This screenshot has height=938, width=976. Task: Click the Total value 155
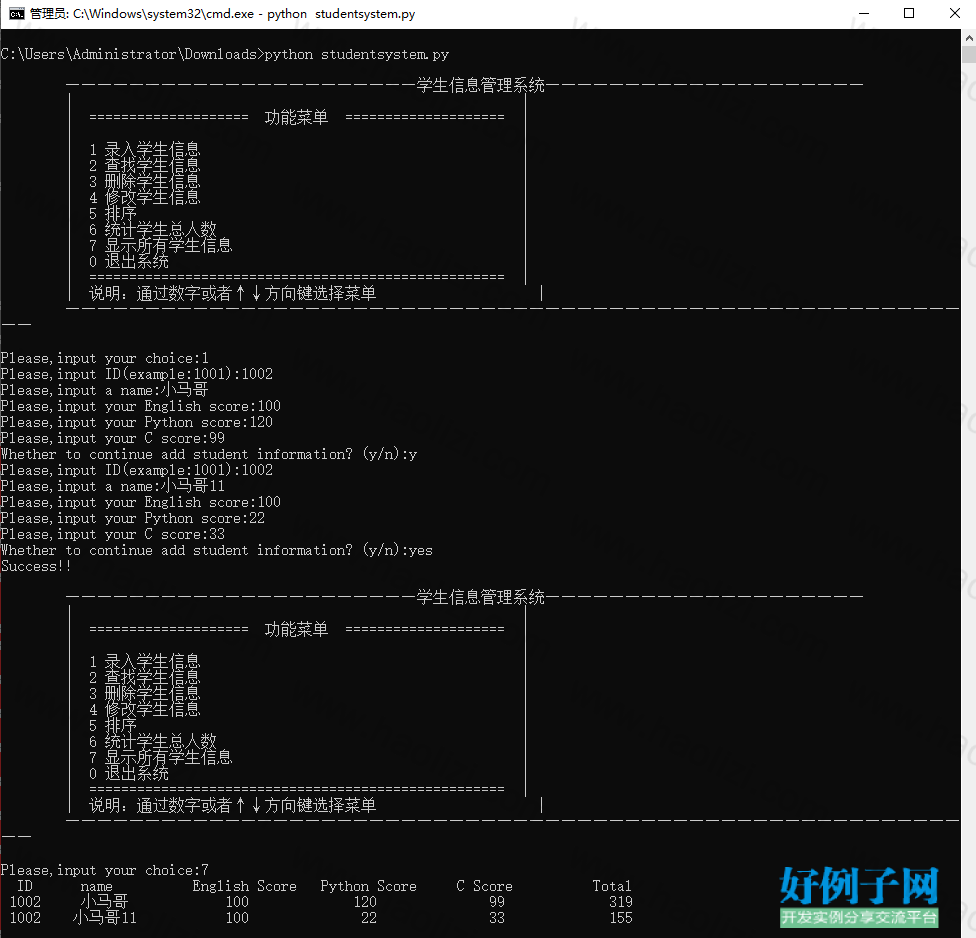621,918
